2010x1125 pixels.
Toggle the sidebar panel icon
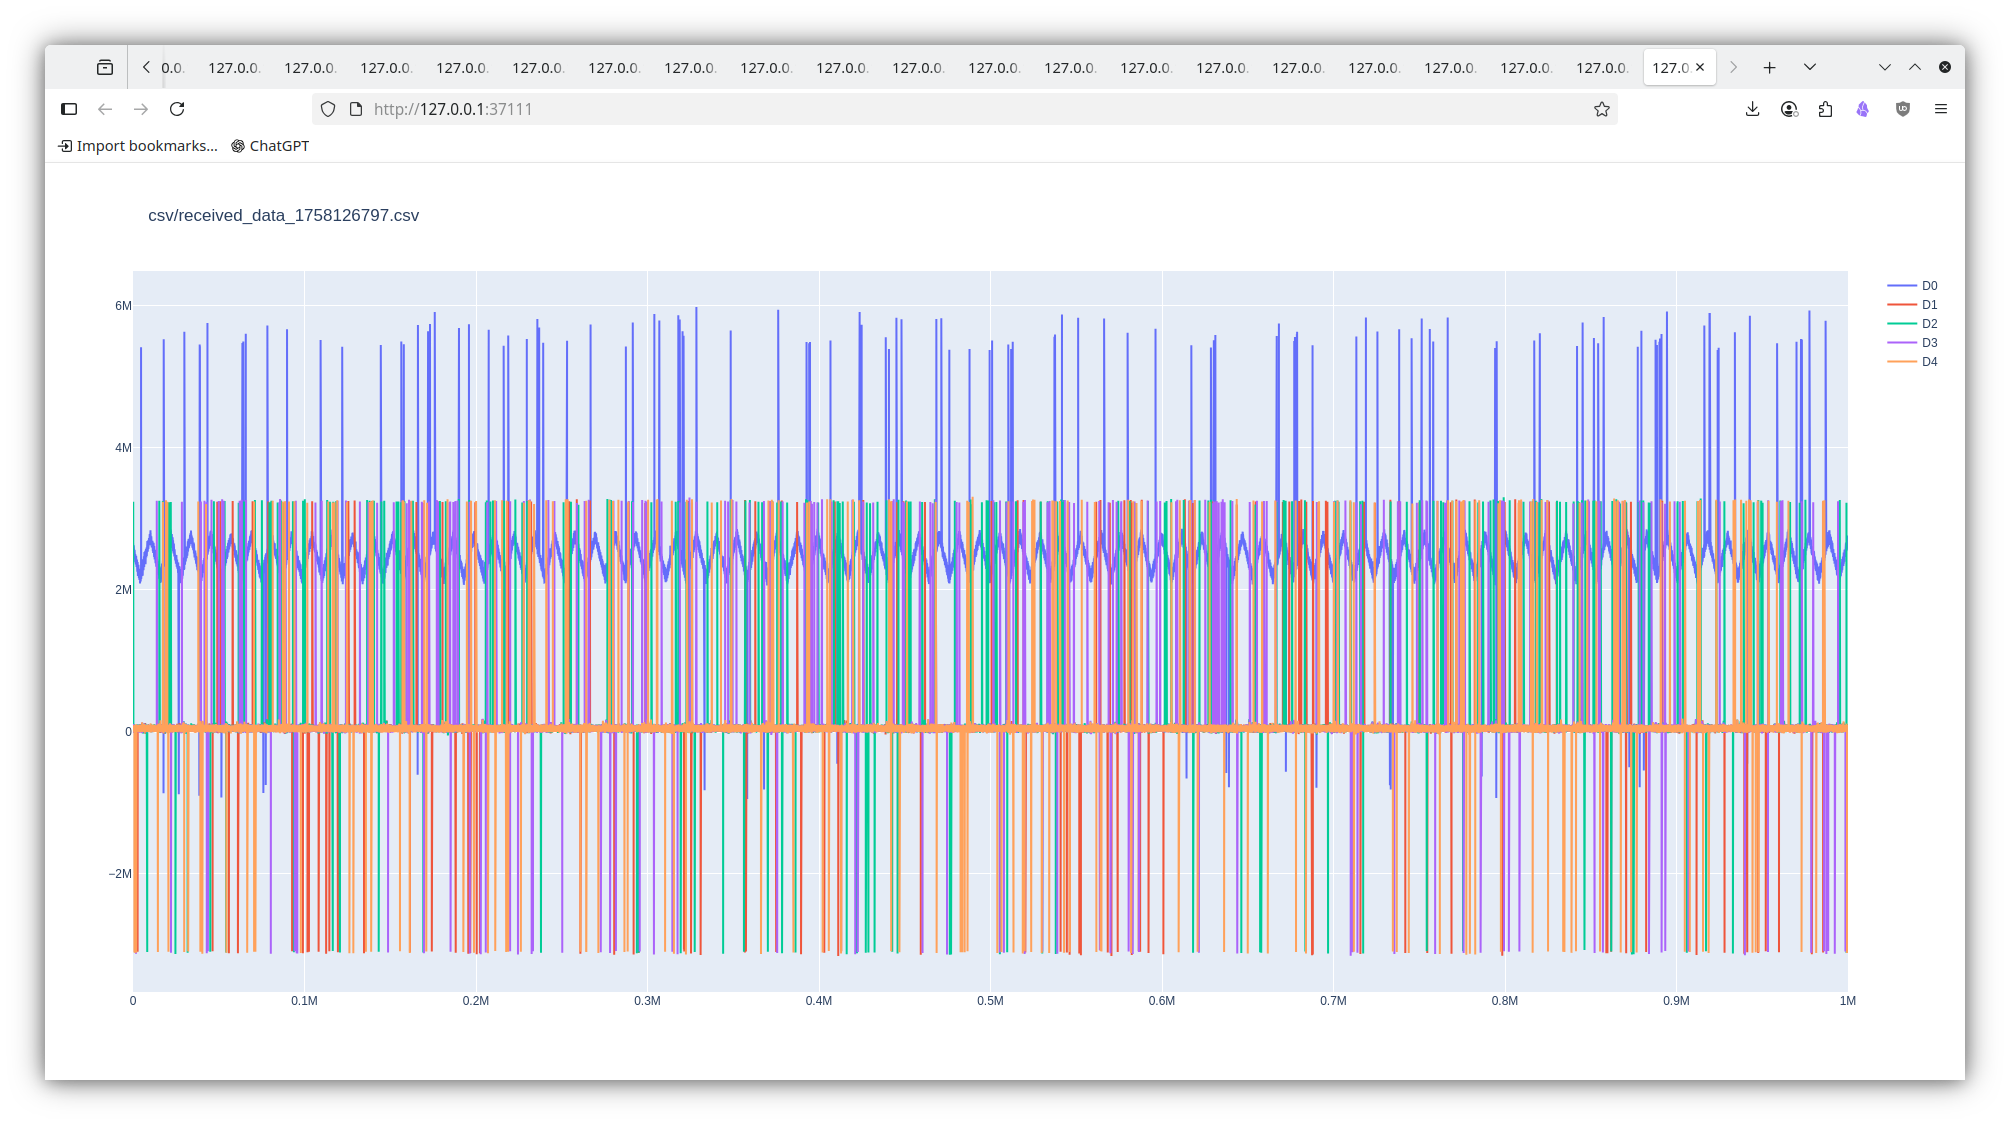[69, 109]
